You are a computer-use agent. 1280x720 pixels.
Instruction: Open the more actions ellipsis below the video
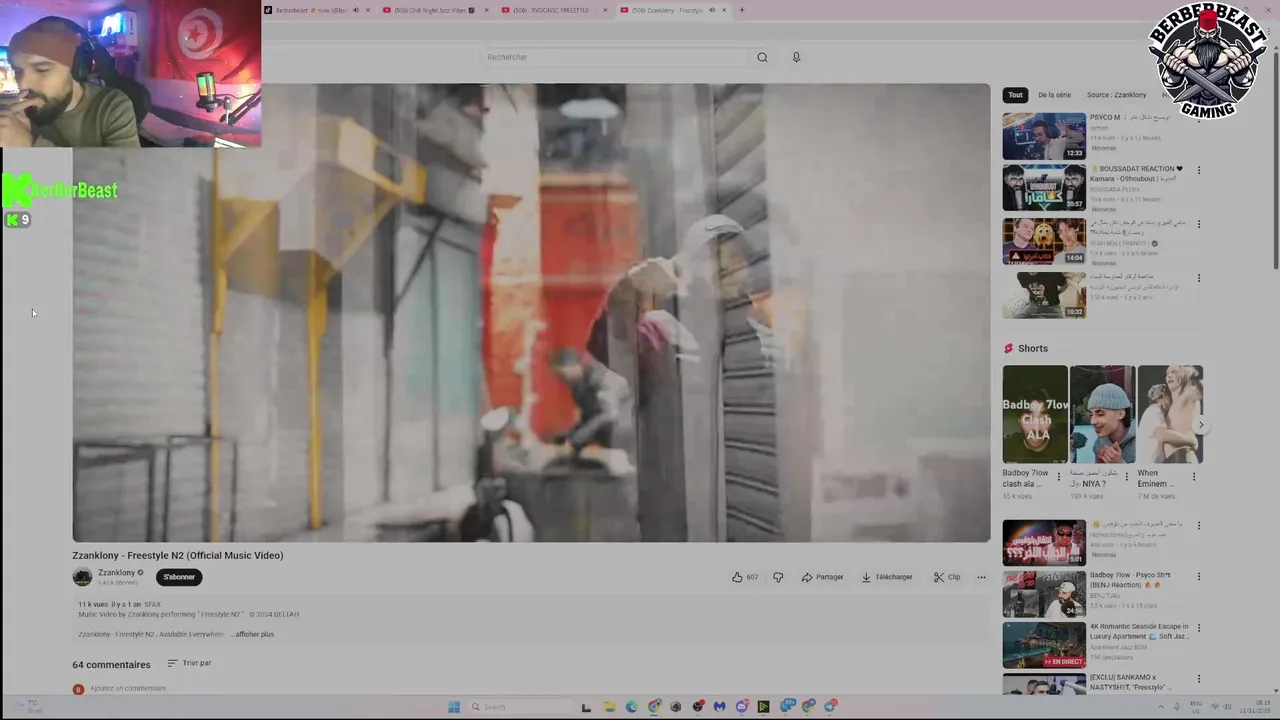(x=981, y=577)
